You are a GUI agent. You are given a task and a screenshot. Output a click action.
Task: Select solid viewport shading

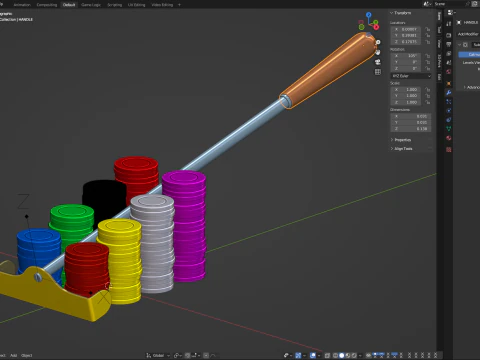(x=341, y=355)
